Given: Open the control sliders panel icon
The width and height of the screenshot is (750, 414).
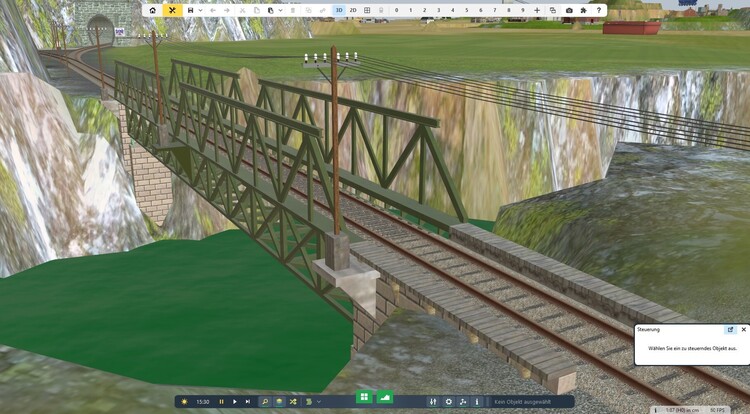Looking at the screenshot, I should coord(433,402).
